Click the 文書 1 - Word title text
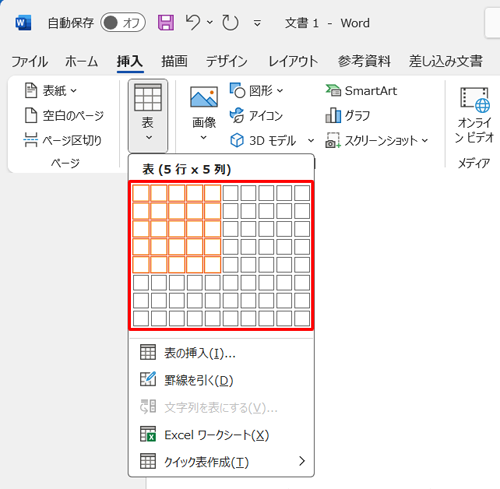Viewport: 500px width, 489px height. click(x=327, y=23)
